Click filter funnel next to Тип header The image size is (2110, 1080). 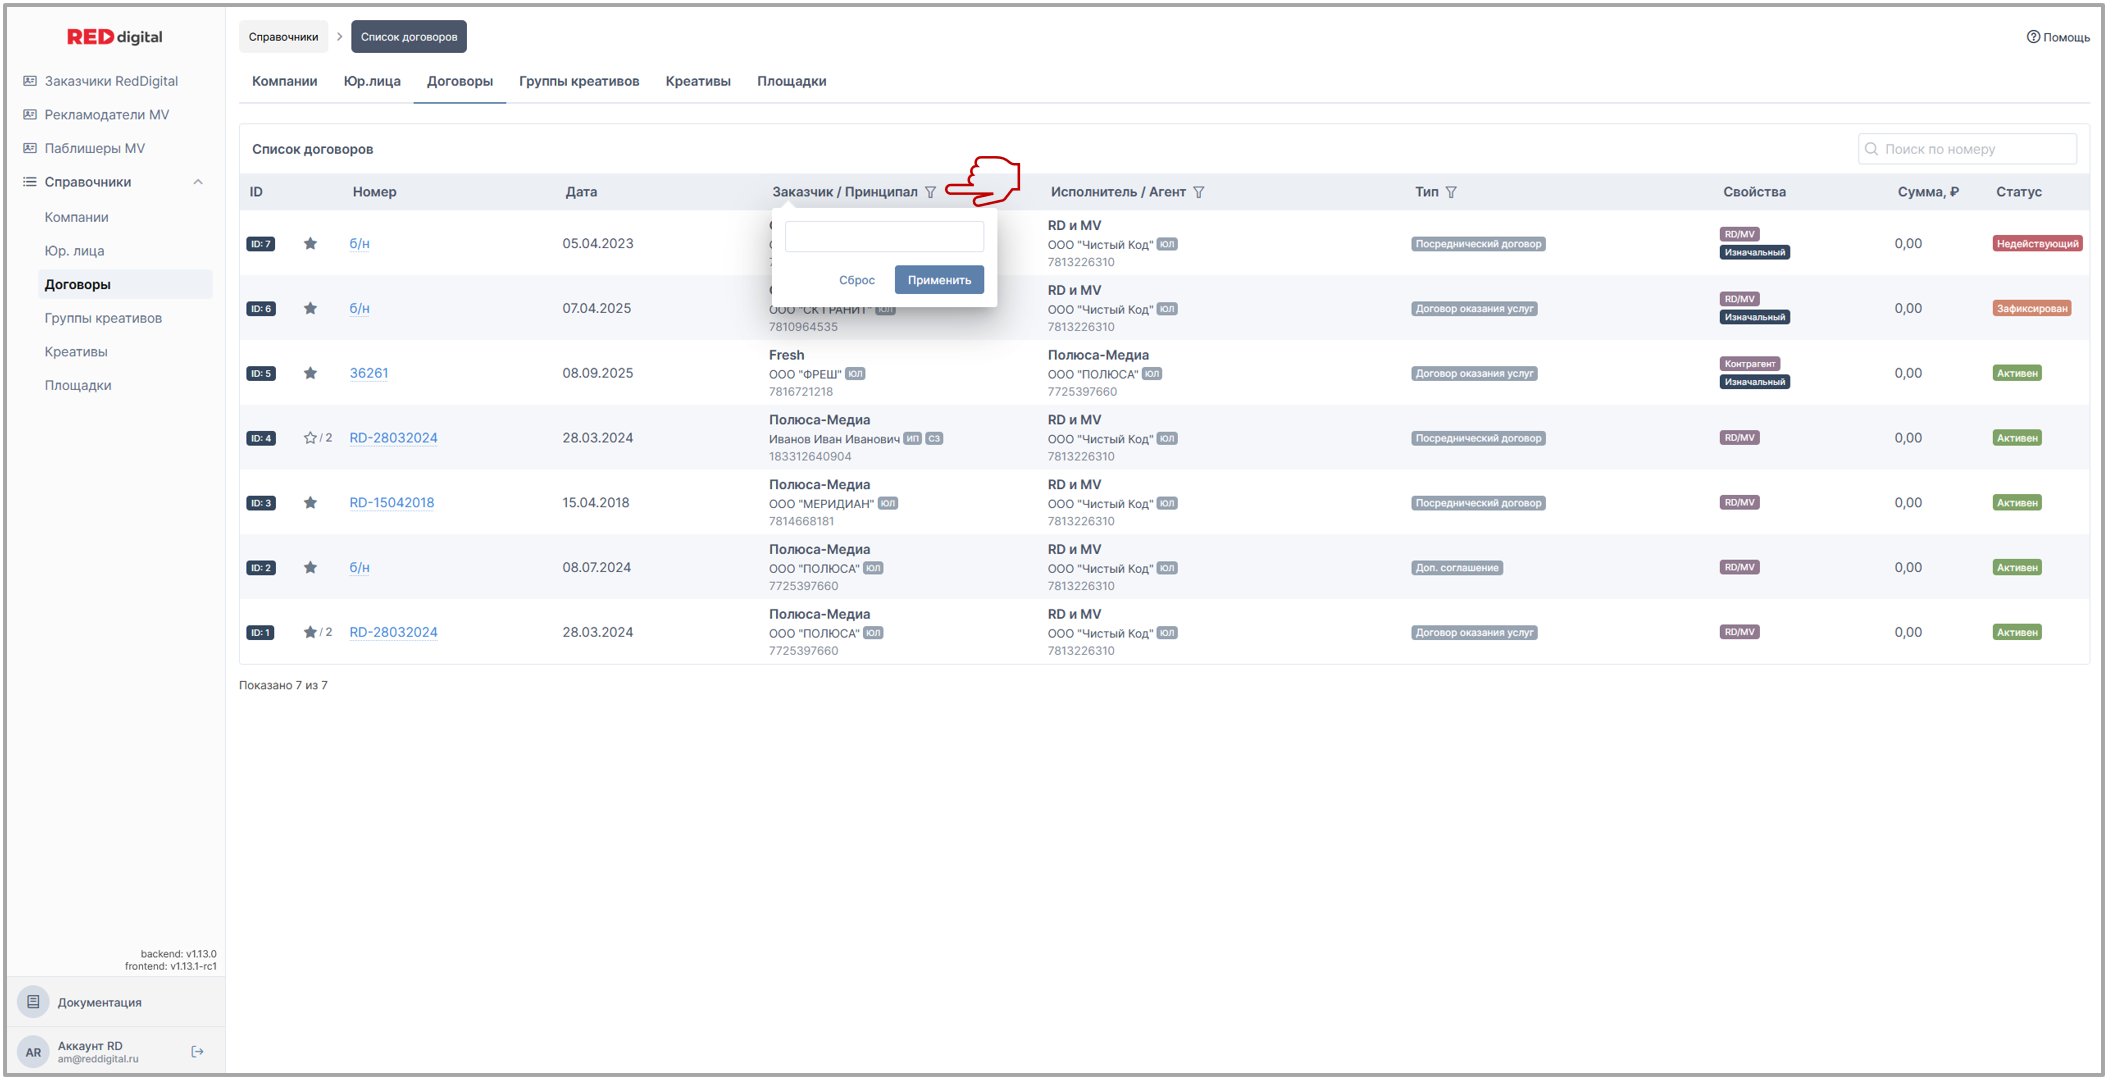tap(1451, 192)
